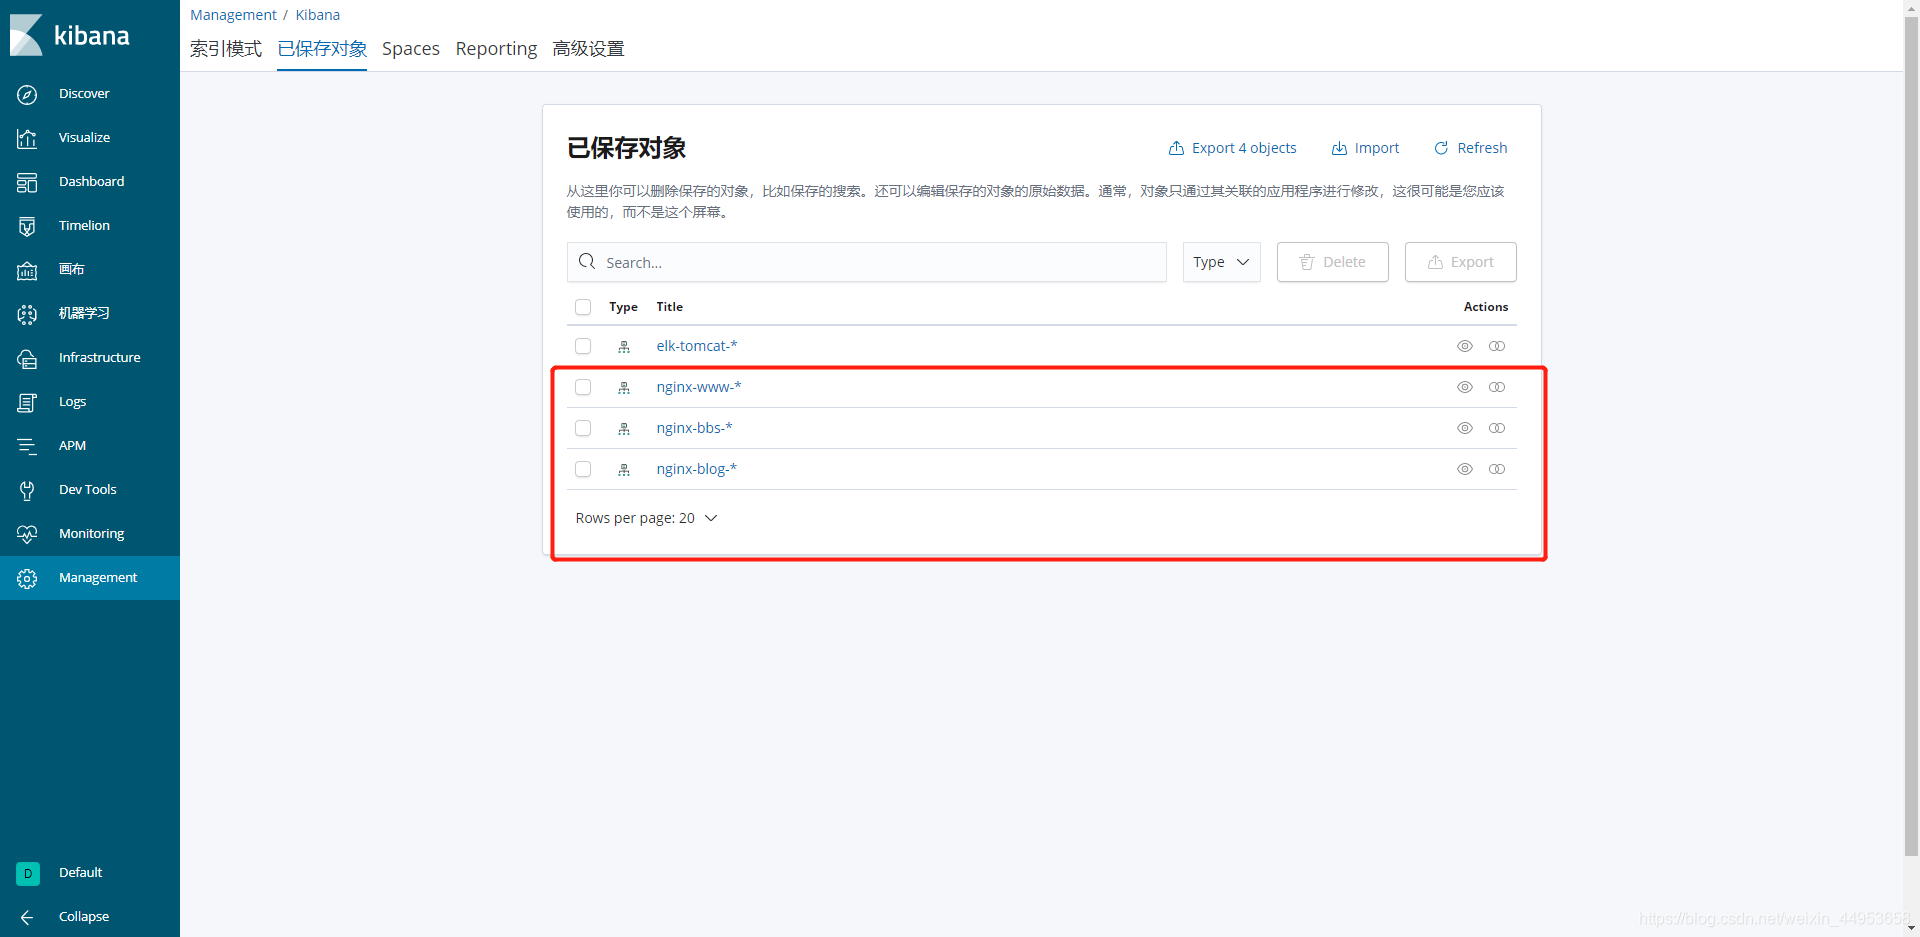Screen dimensions: 1920x937
Task: Inspect nginx-www-* via eye icon
Action: point(1465,387)
